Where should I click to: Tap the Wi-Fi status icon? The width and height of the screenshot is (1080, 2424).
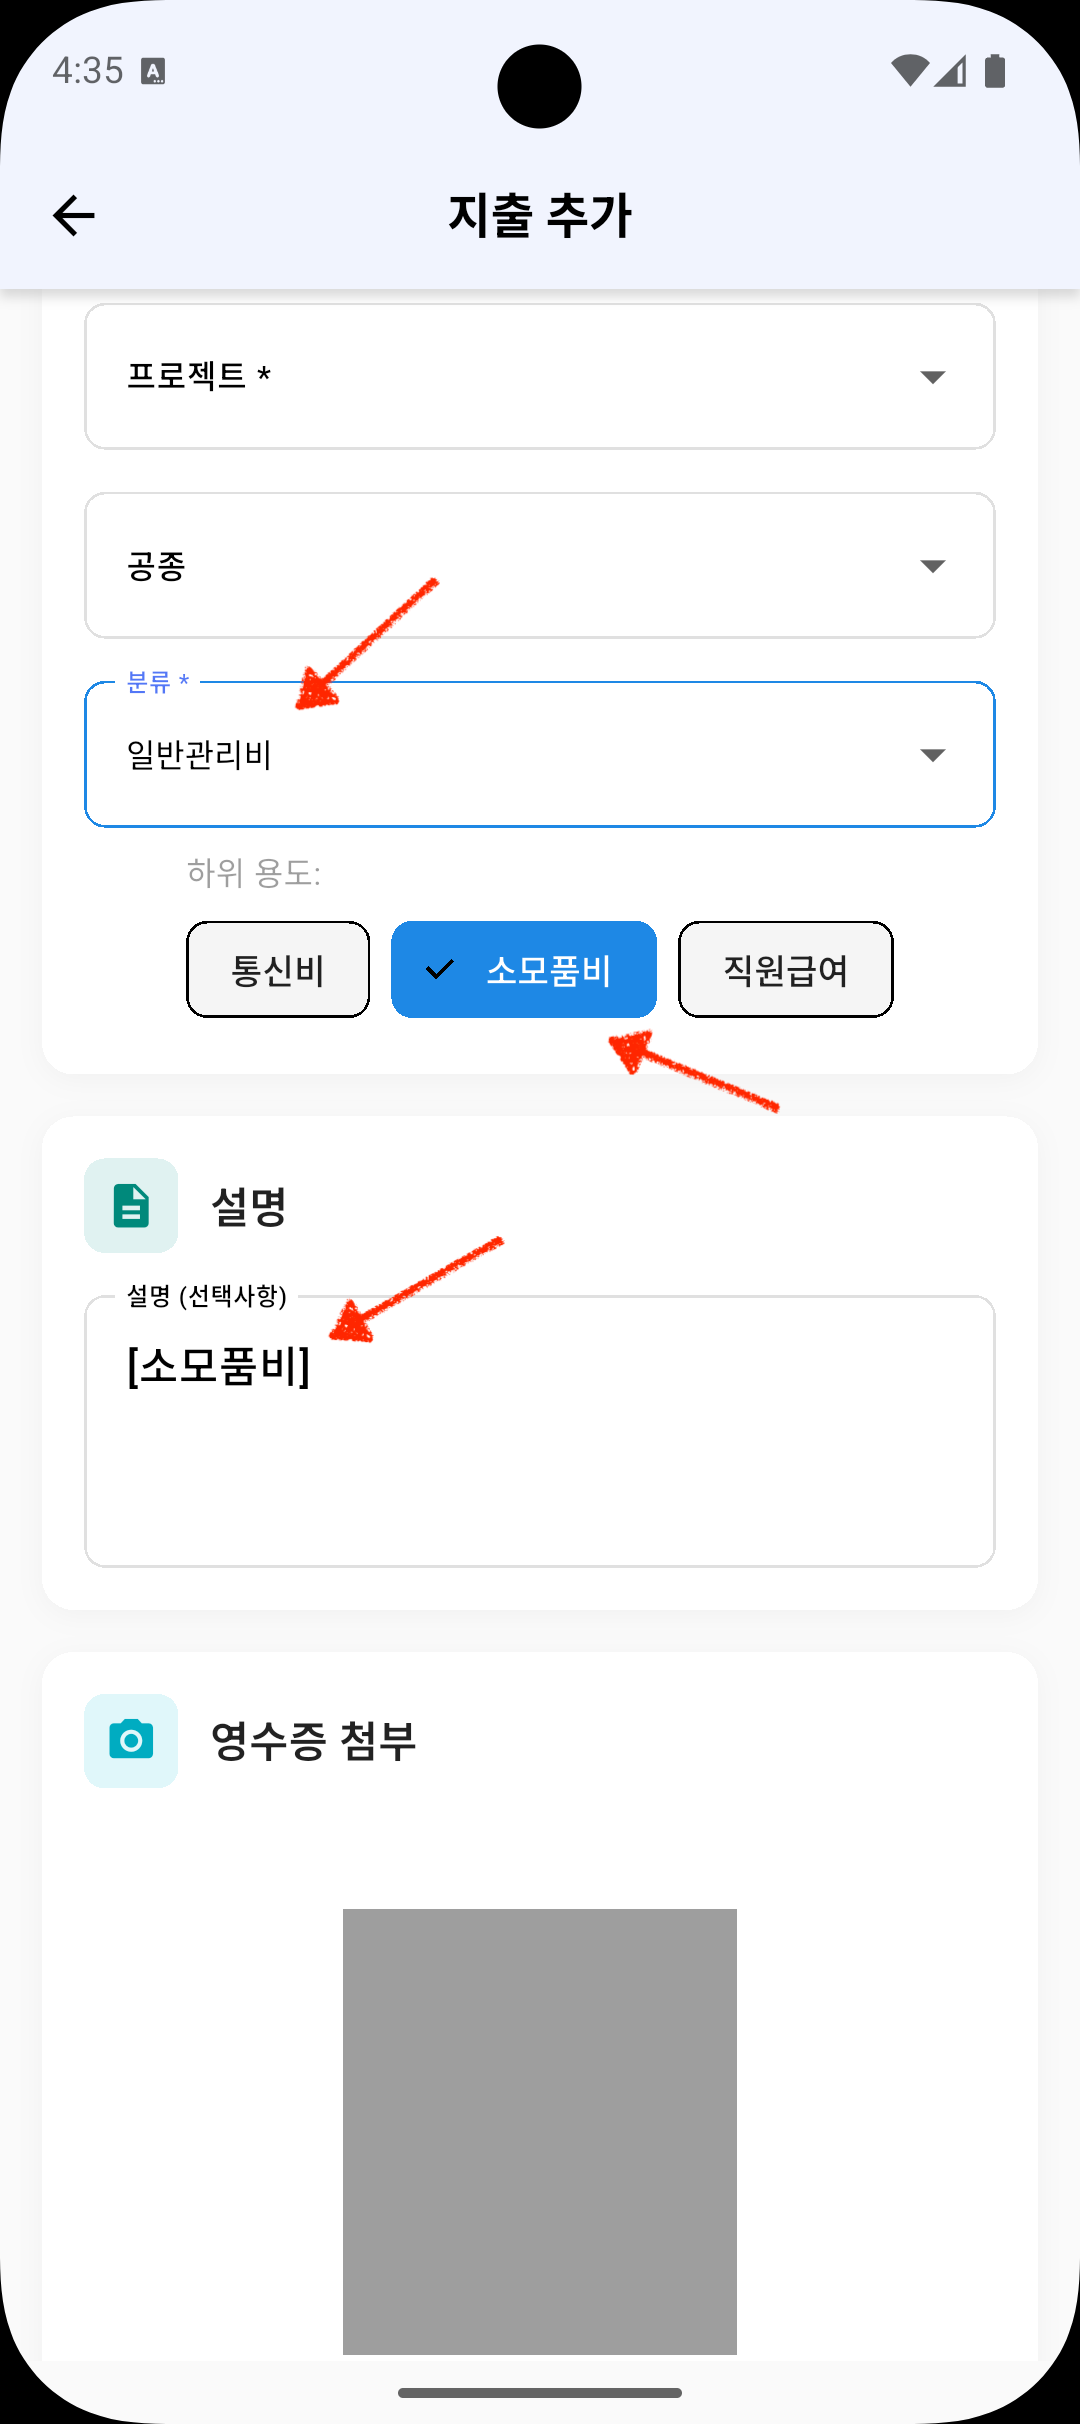click(x=909, y=71)
